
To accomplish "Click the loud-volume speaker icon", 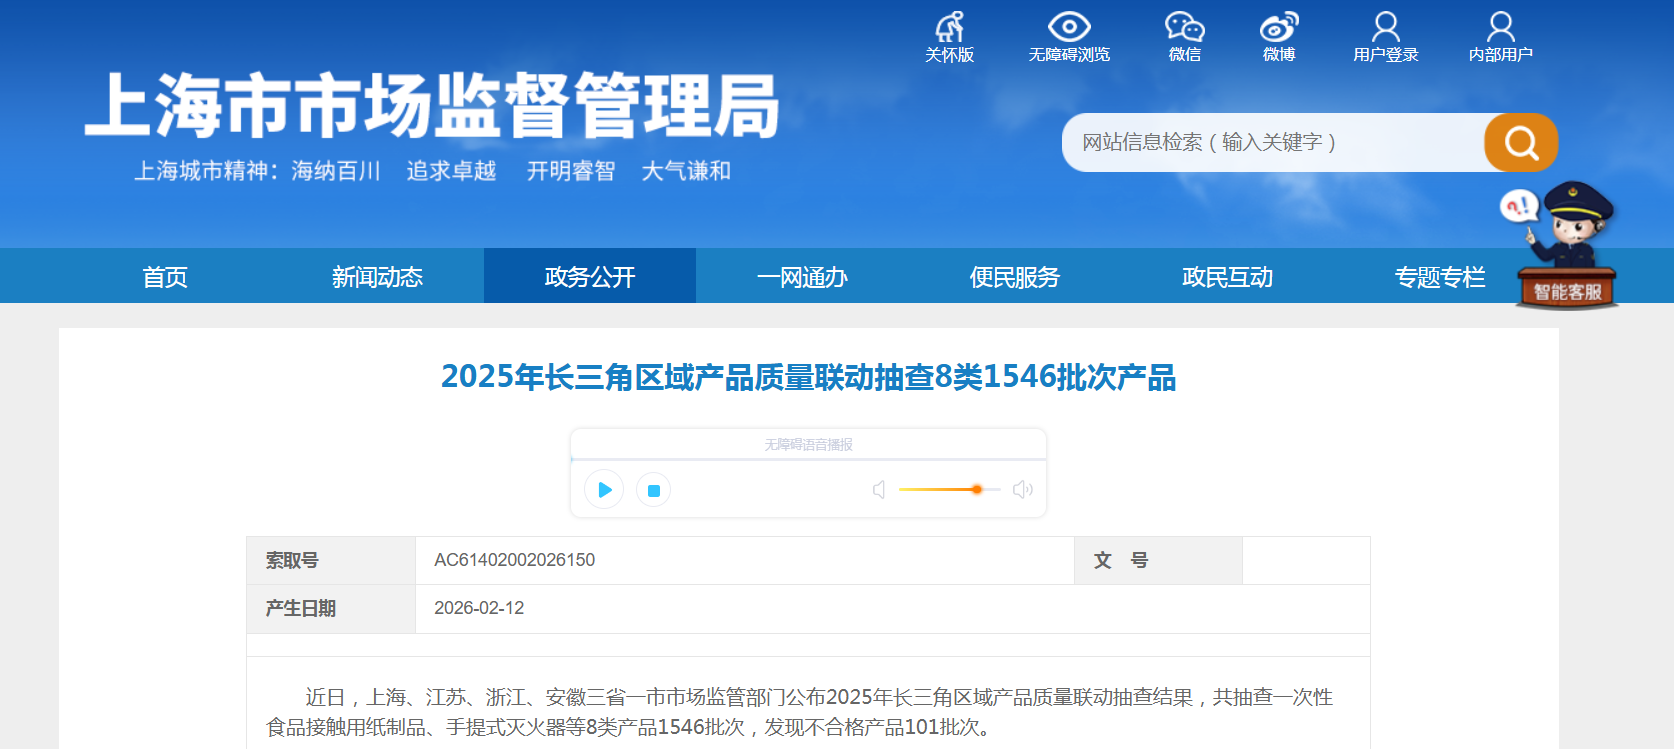I will point(1022,490).
